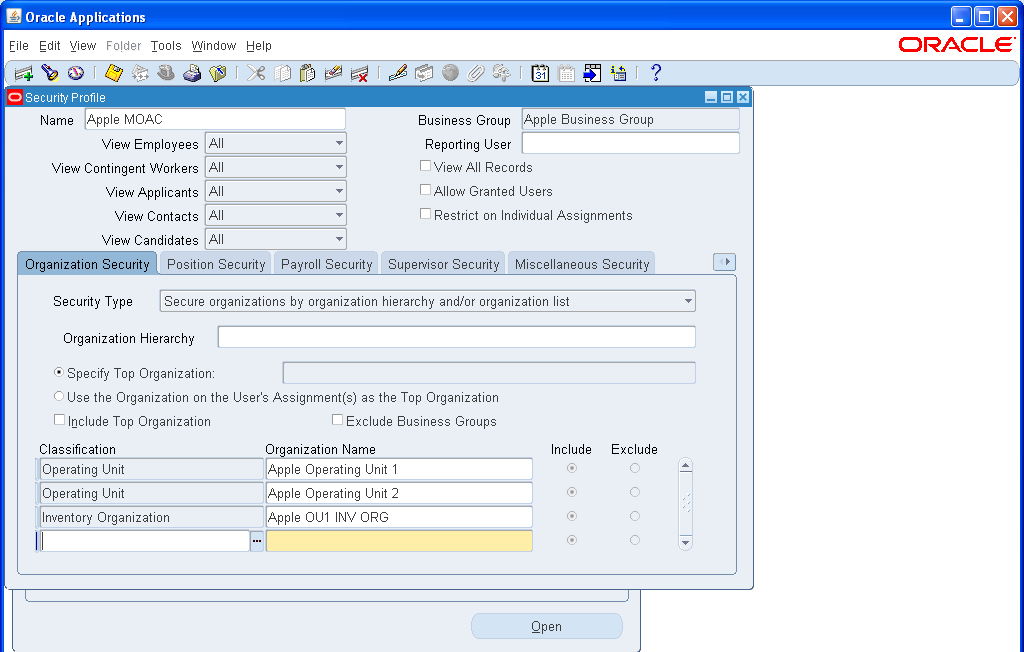
Task: Select Use the Organization on User's Assignment radio
Action: click(59, 397)
